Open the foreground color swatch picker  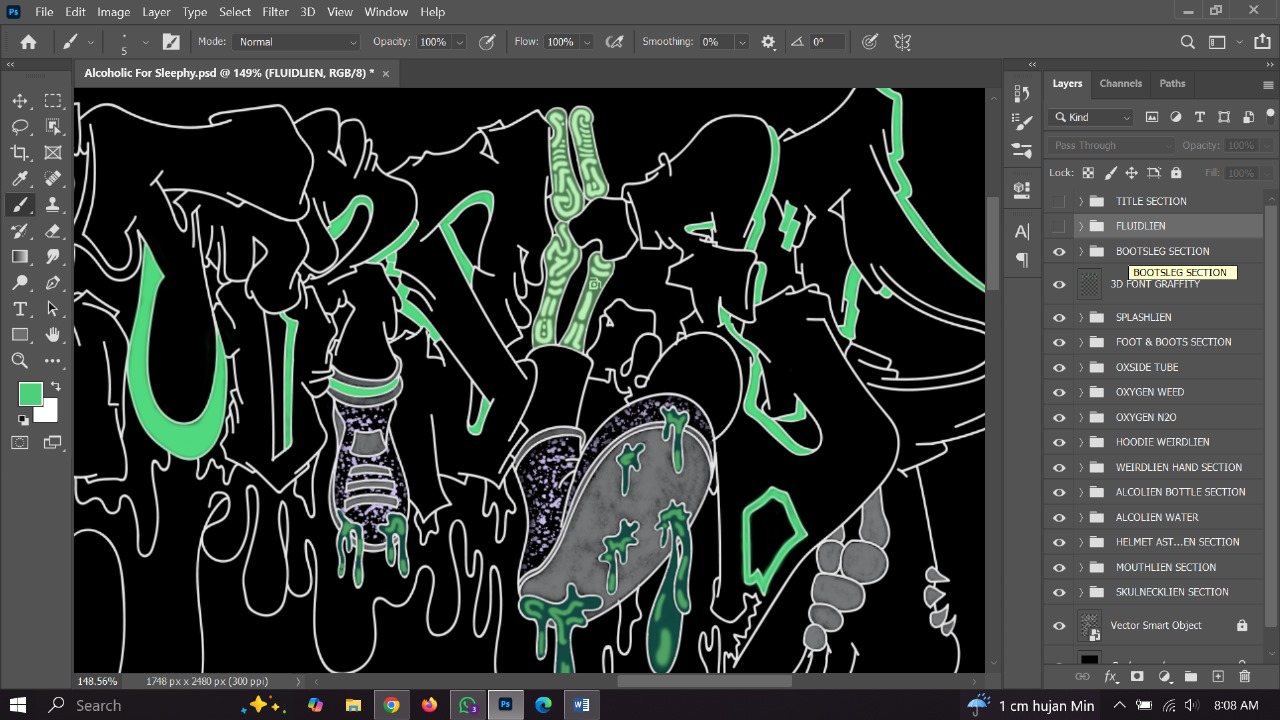(30, 394)
